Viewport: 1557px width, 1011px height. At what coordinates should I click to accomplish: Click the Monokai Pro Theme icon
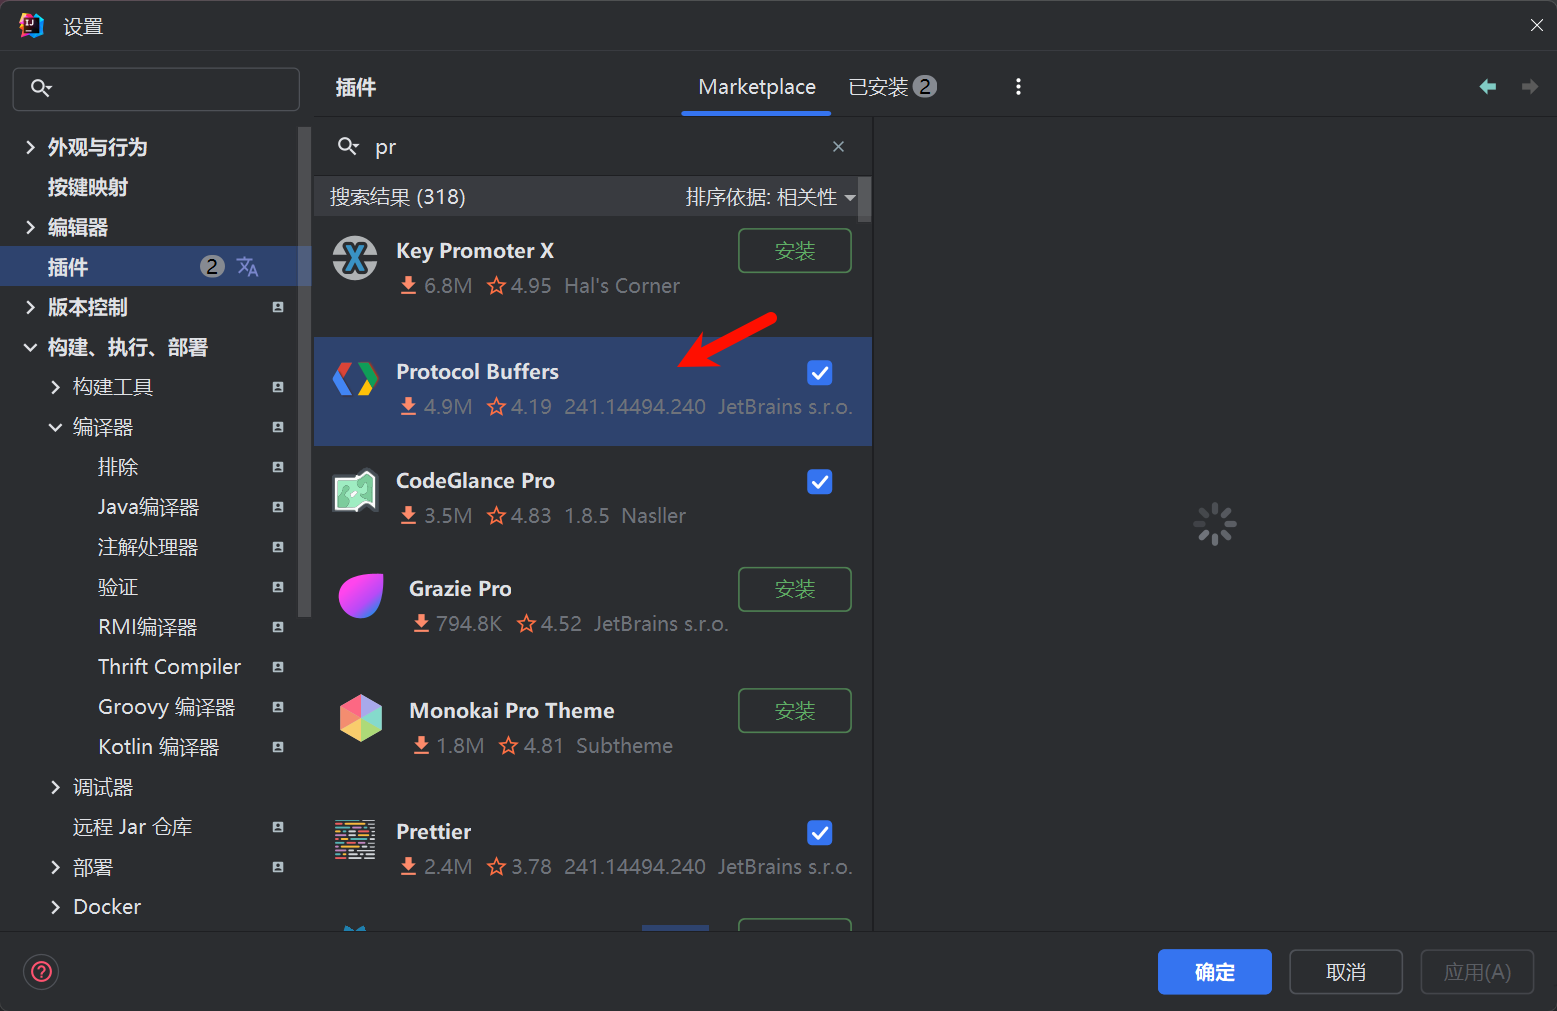361,718
